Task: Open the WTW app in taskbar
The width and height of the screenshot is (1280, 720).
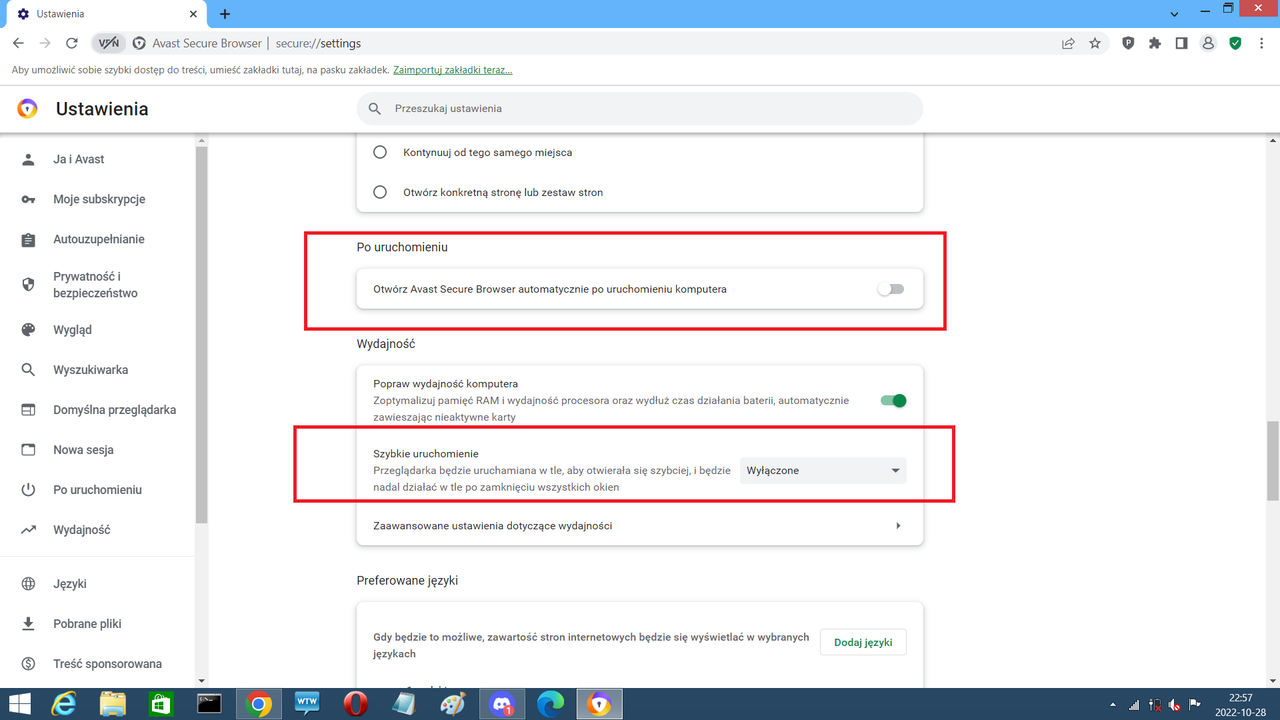Action: pos(307,704)
